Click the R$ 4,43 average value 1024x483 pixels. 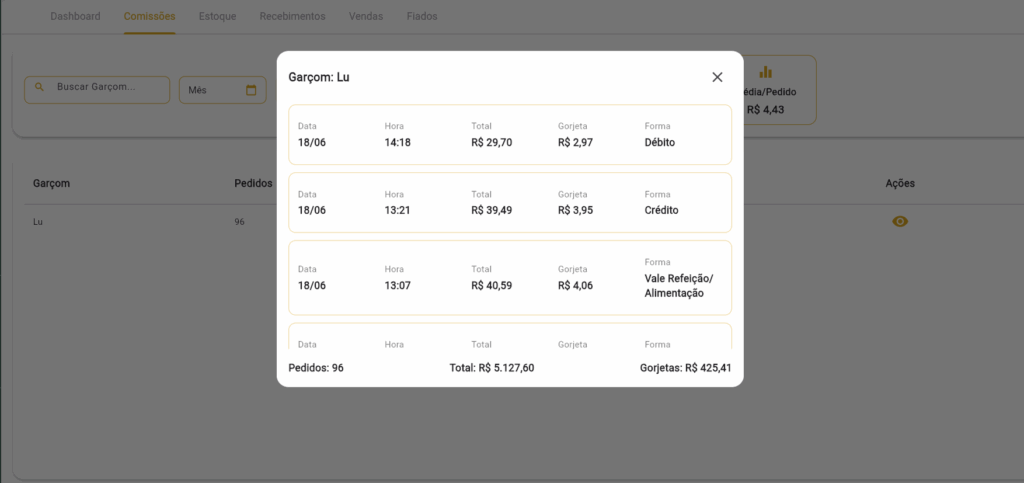coord(765,110)
